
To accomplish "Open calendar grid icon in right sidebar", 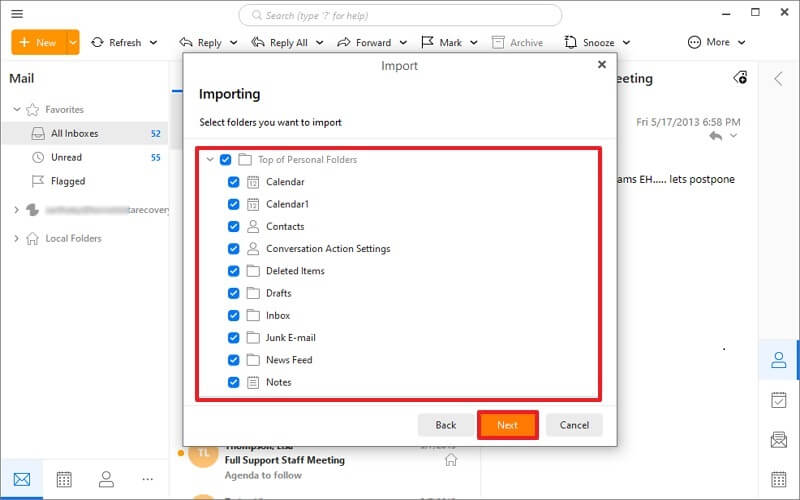I will click(x=779, y=480).
